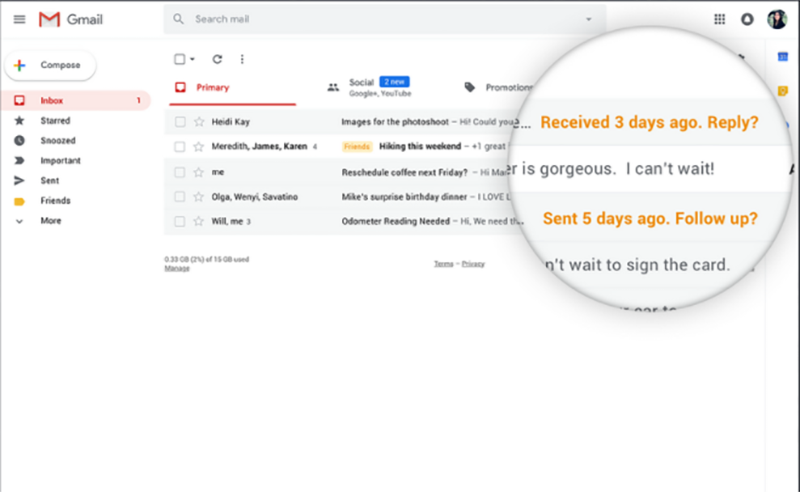Star the Heidi Kay email

coord(199,121)
